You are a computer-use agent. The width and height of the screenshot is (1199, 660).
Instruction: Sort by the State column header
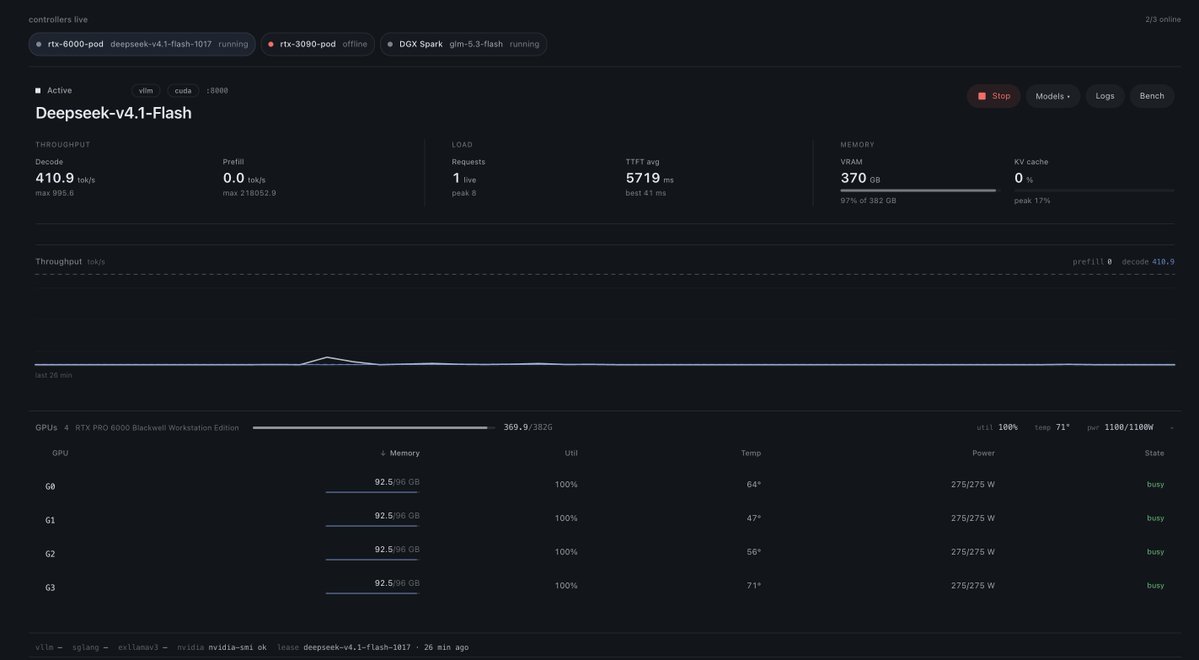tap(1155, 454)
